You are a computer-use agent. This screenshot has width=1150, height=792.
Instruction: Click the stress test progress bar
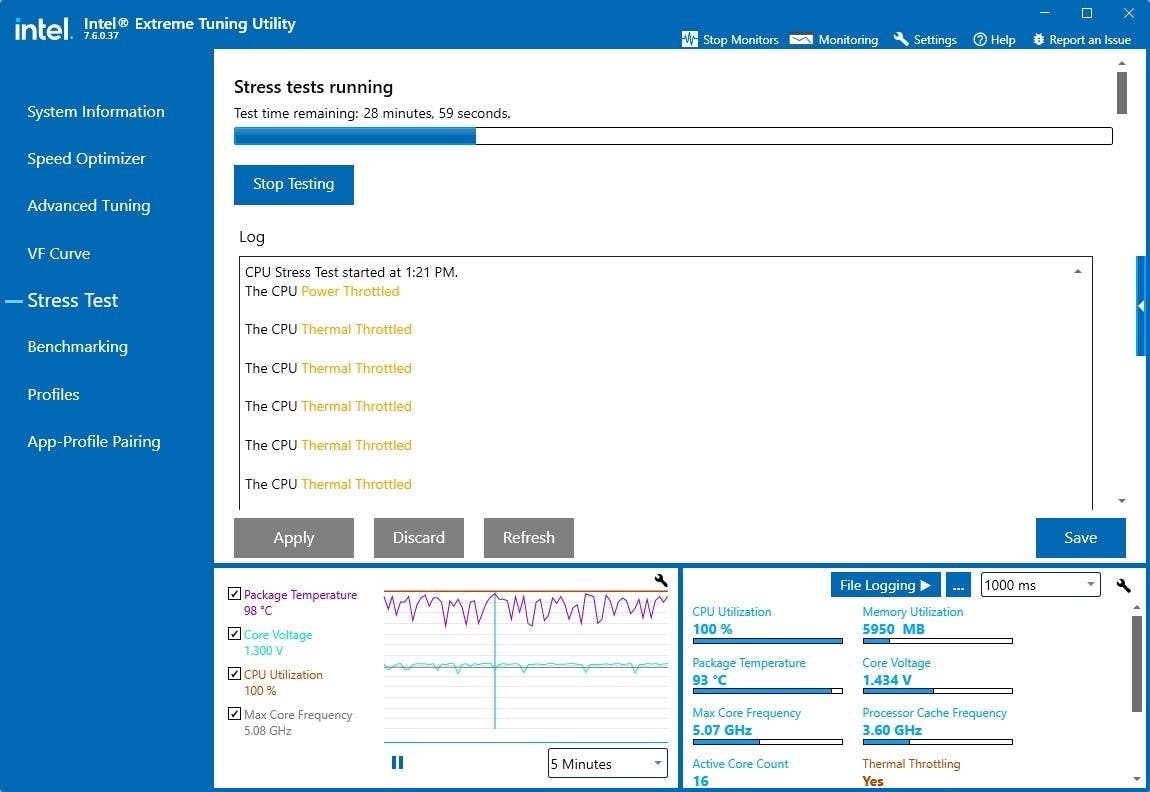pos(673,136)
